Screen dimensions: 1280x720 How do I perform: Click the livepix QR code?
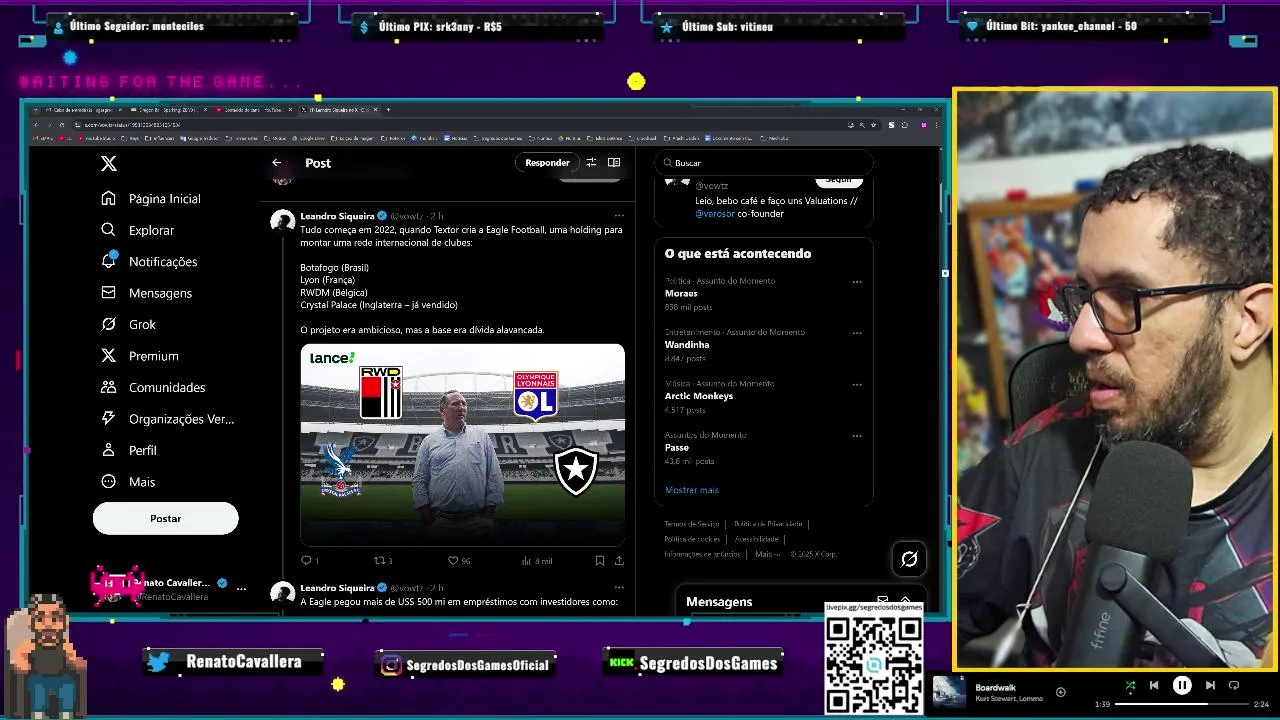873,664
